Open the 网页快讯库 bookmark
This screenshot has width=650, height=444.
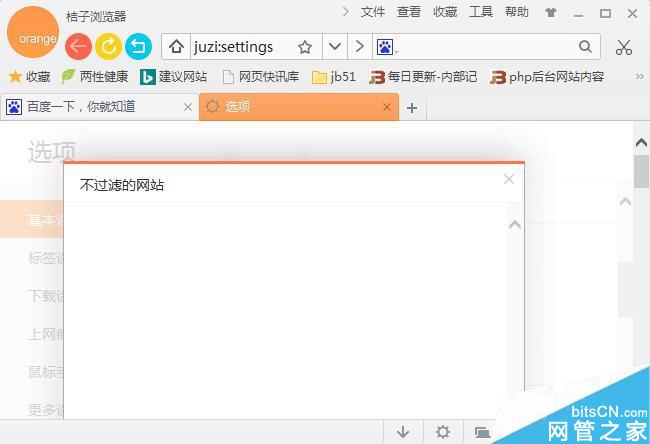(x=260, y=77)
